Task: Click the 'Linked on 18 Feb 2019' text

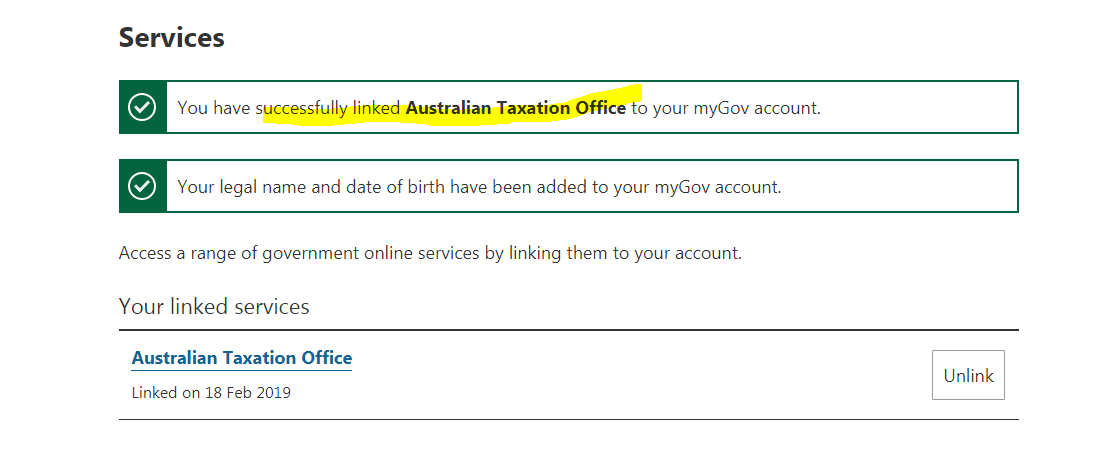Action: [x=211, y=392]
